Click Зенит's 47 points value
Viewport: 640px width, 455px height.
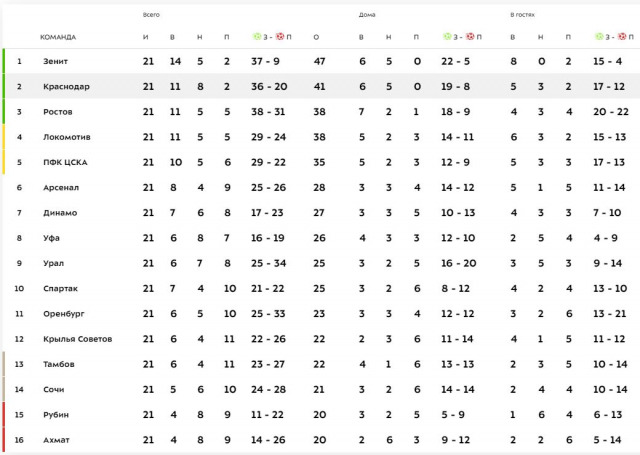click(320, 61)
